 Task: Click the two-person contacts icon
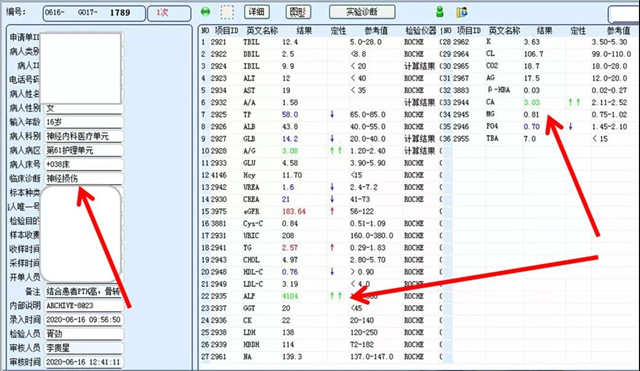(462, 12)
